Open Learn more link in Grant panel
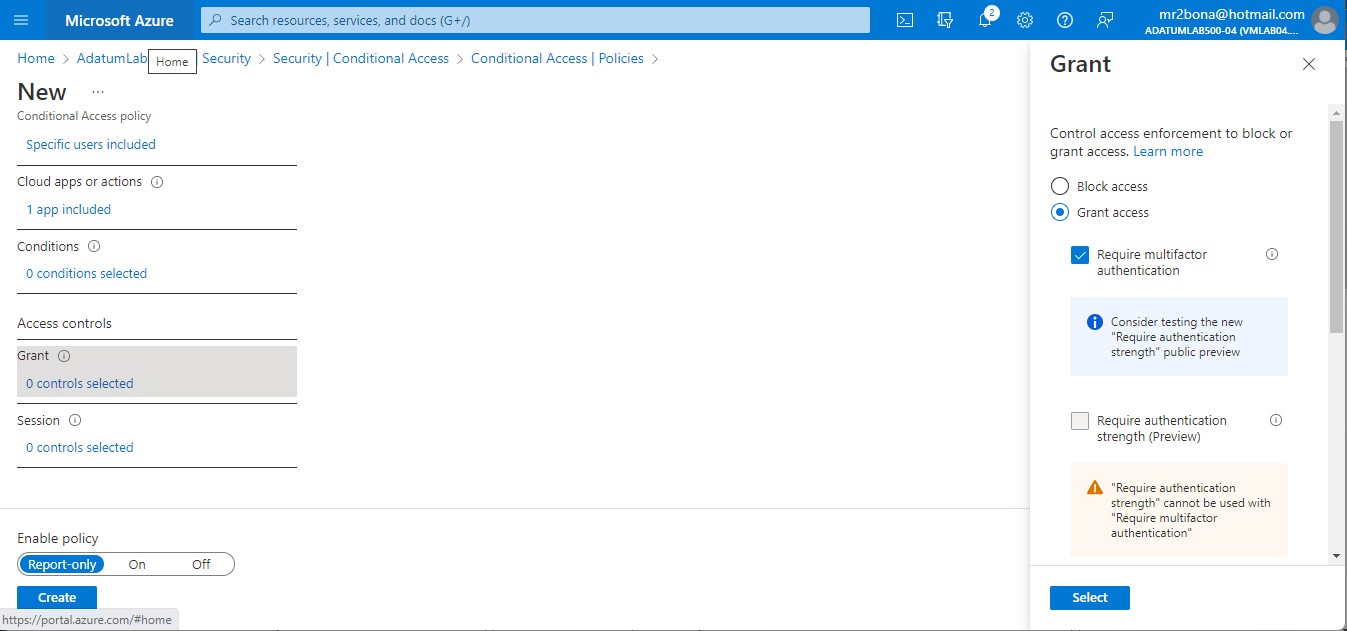Viewport: 1347px width, 631px height. (1168, 152)
